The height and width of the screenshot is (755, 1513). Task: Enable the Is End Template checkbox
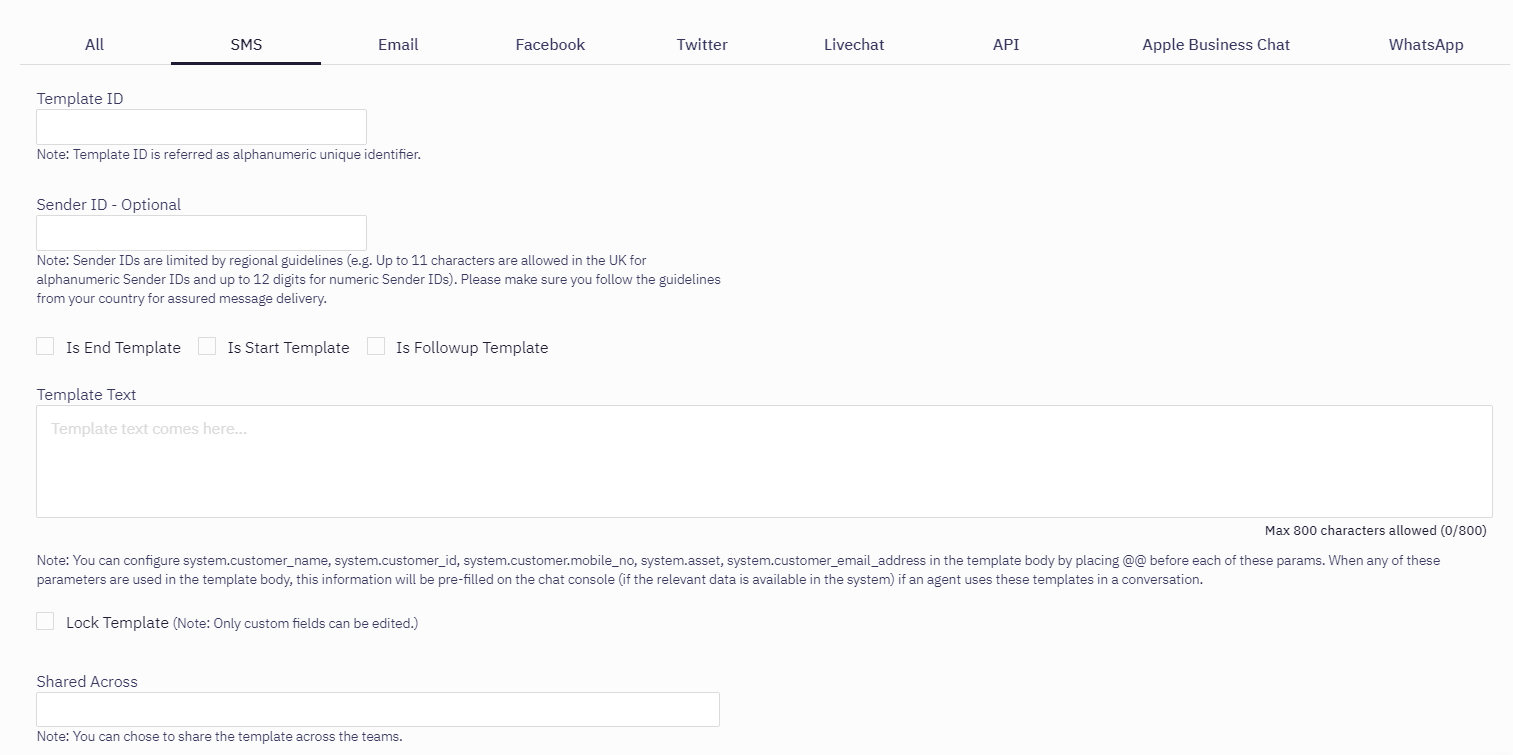45,346
